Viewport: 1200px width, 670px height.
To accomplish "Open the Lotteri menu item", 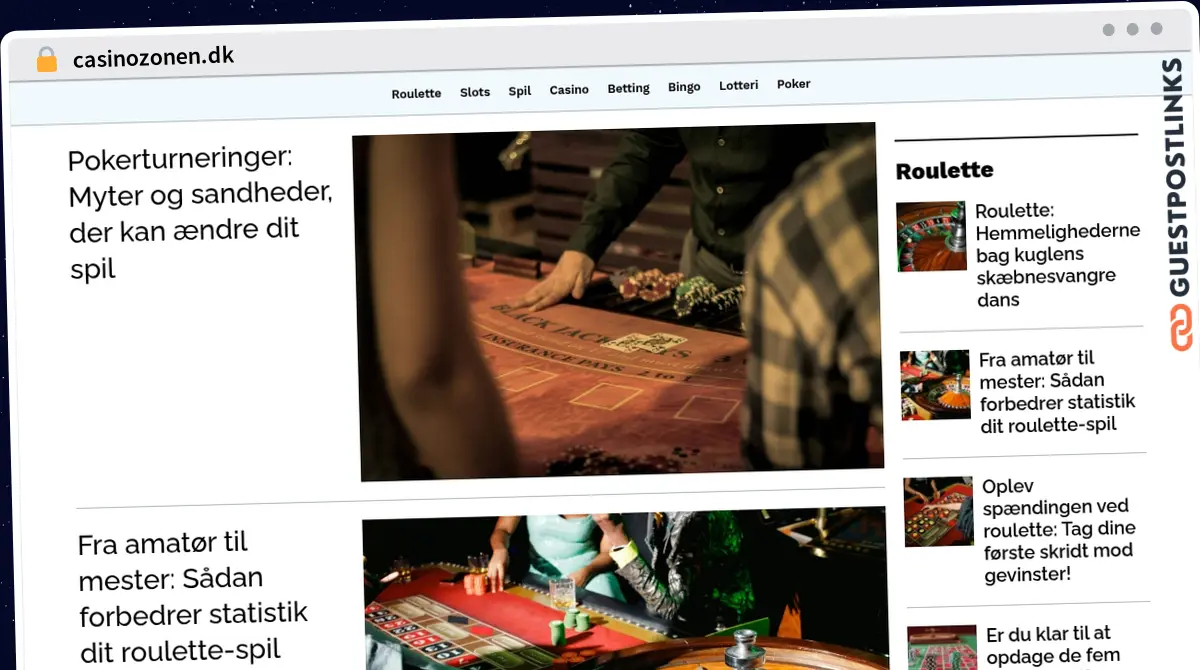I will click(x=739, y=86).
